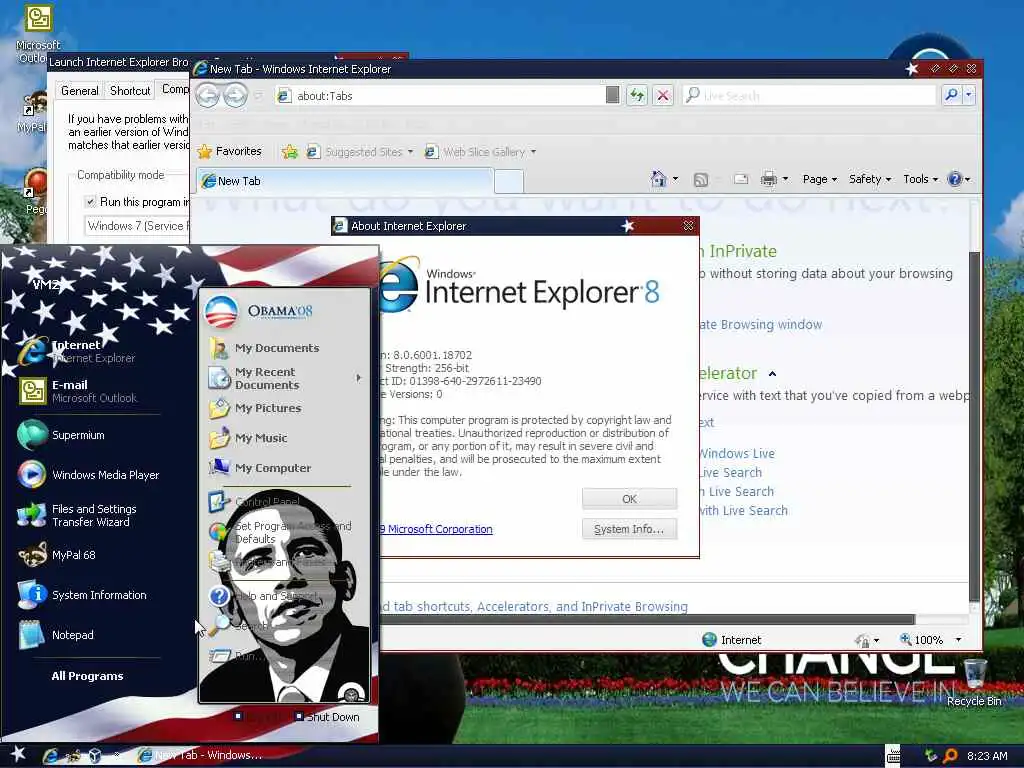
Task: Click the star Start button on taskbar
Action: [x=18, y=754]
